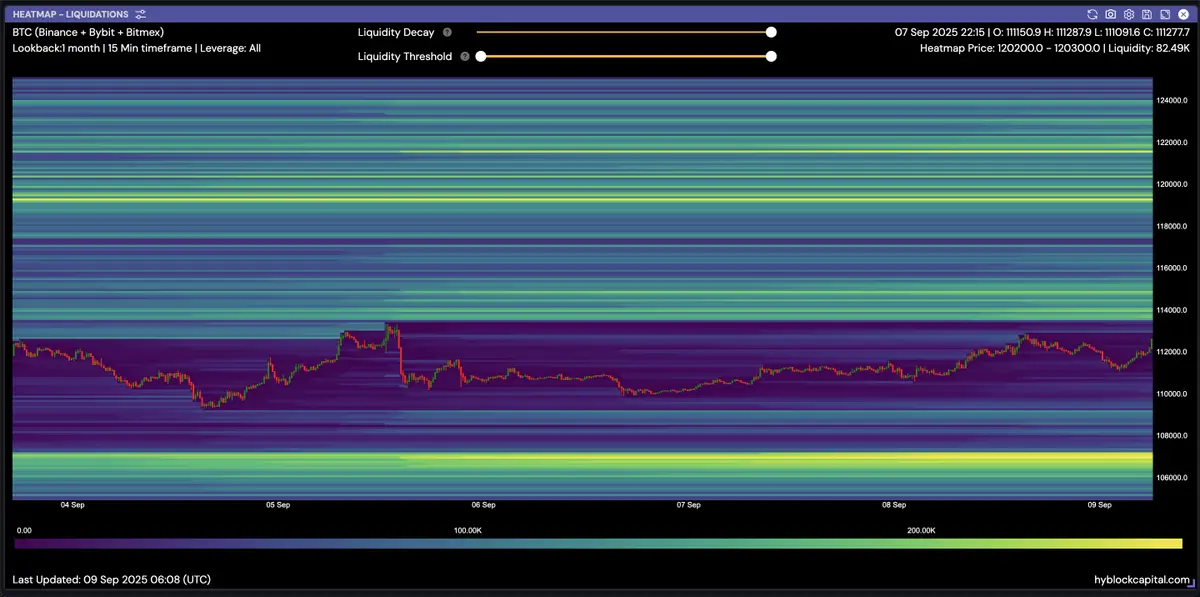Click the Lookback:1 month timeframe text

tap(136, 48)
